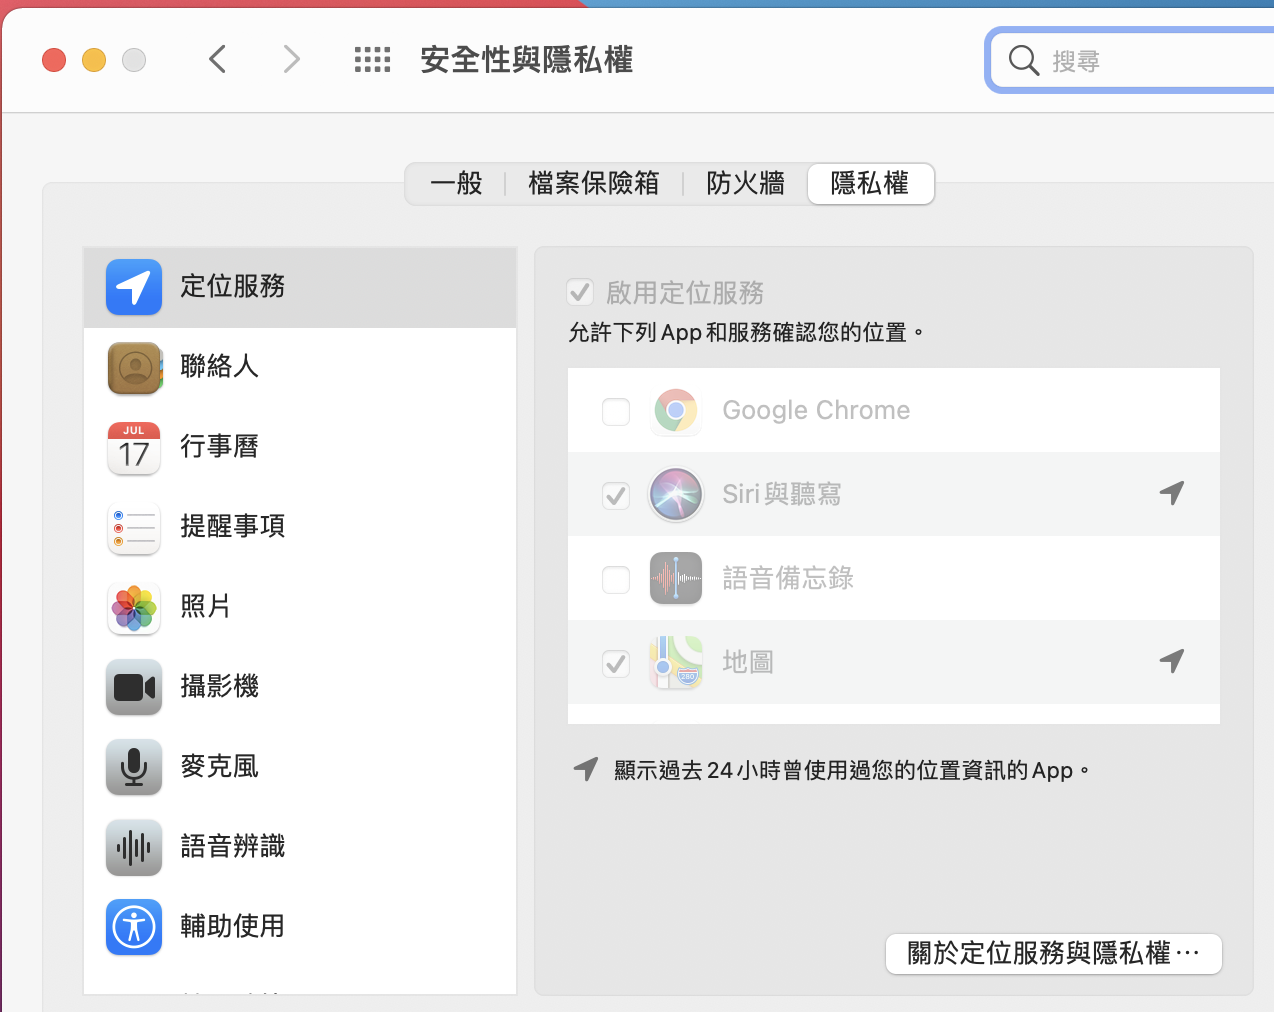Select 定位服務 location arrow icon in sidebar
The width and height of the screenshot is (1274, 1012).
tap(134, 287)
